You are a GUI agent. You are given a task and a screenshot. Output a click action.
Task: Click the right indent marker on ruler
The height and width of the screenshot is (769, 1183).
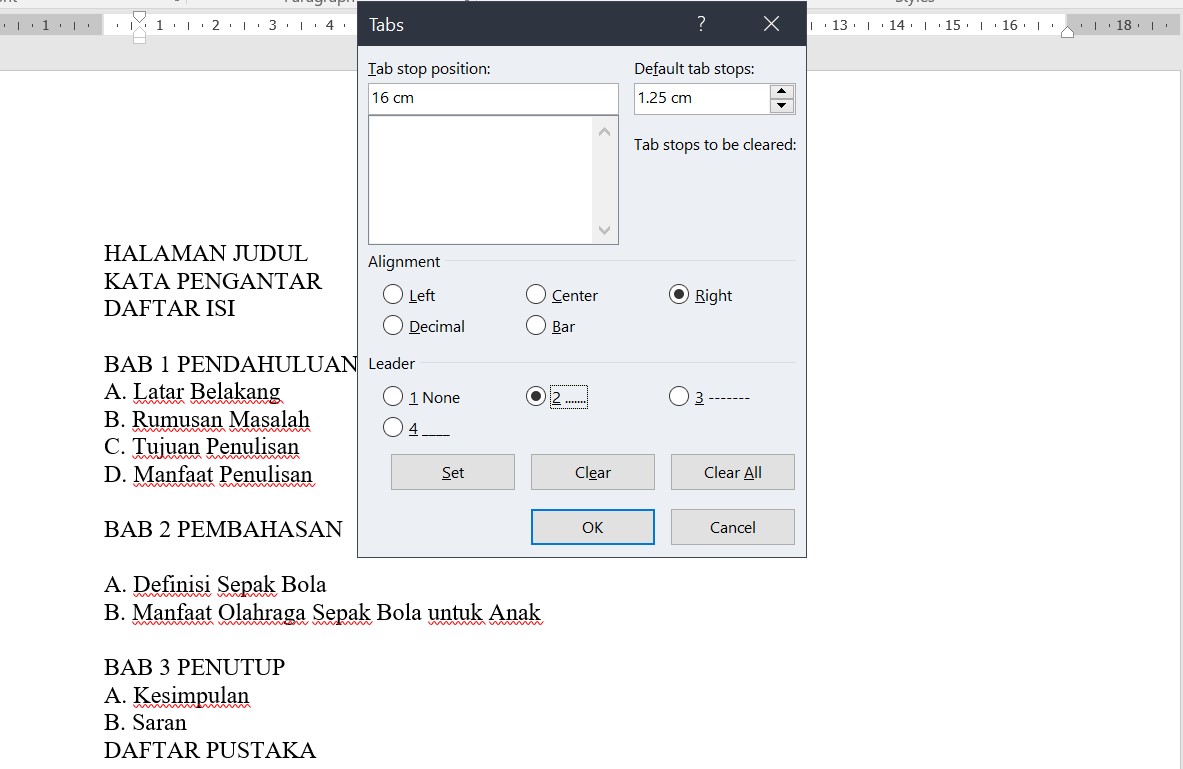(x=1067, y=31)
